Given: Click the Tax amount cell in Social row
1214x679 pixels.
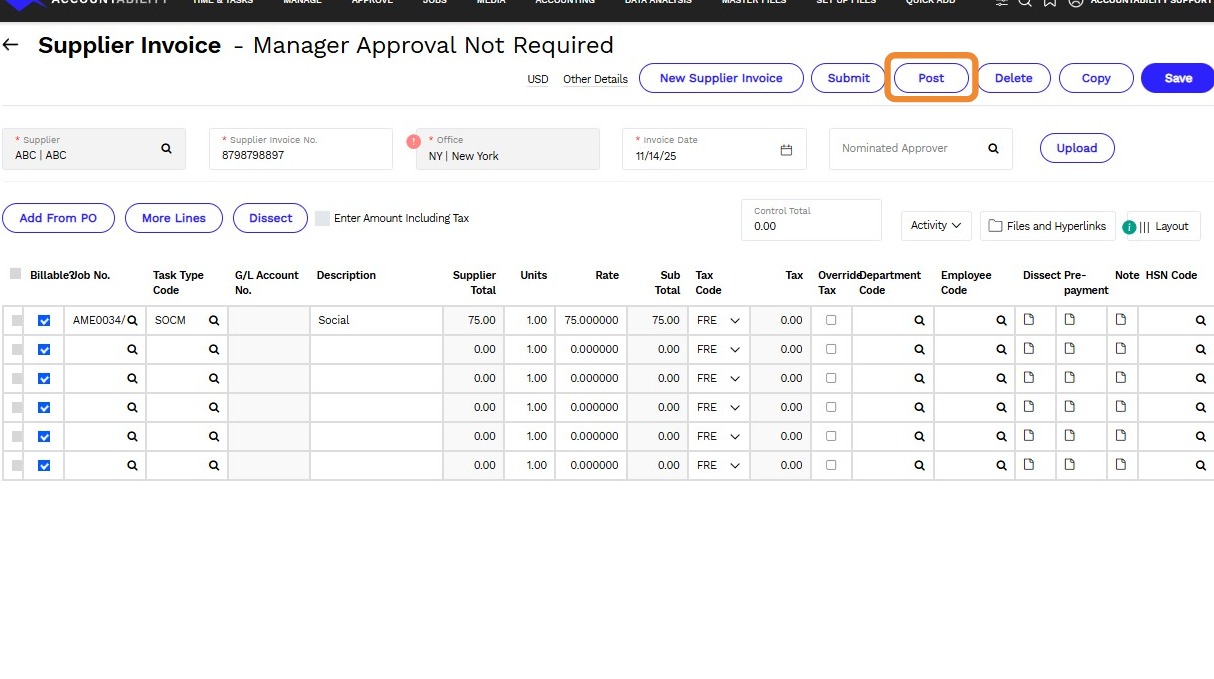Looking at the screenshot, I should pyautogui.click(x=780, y=321).
